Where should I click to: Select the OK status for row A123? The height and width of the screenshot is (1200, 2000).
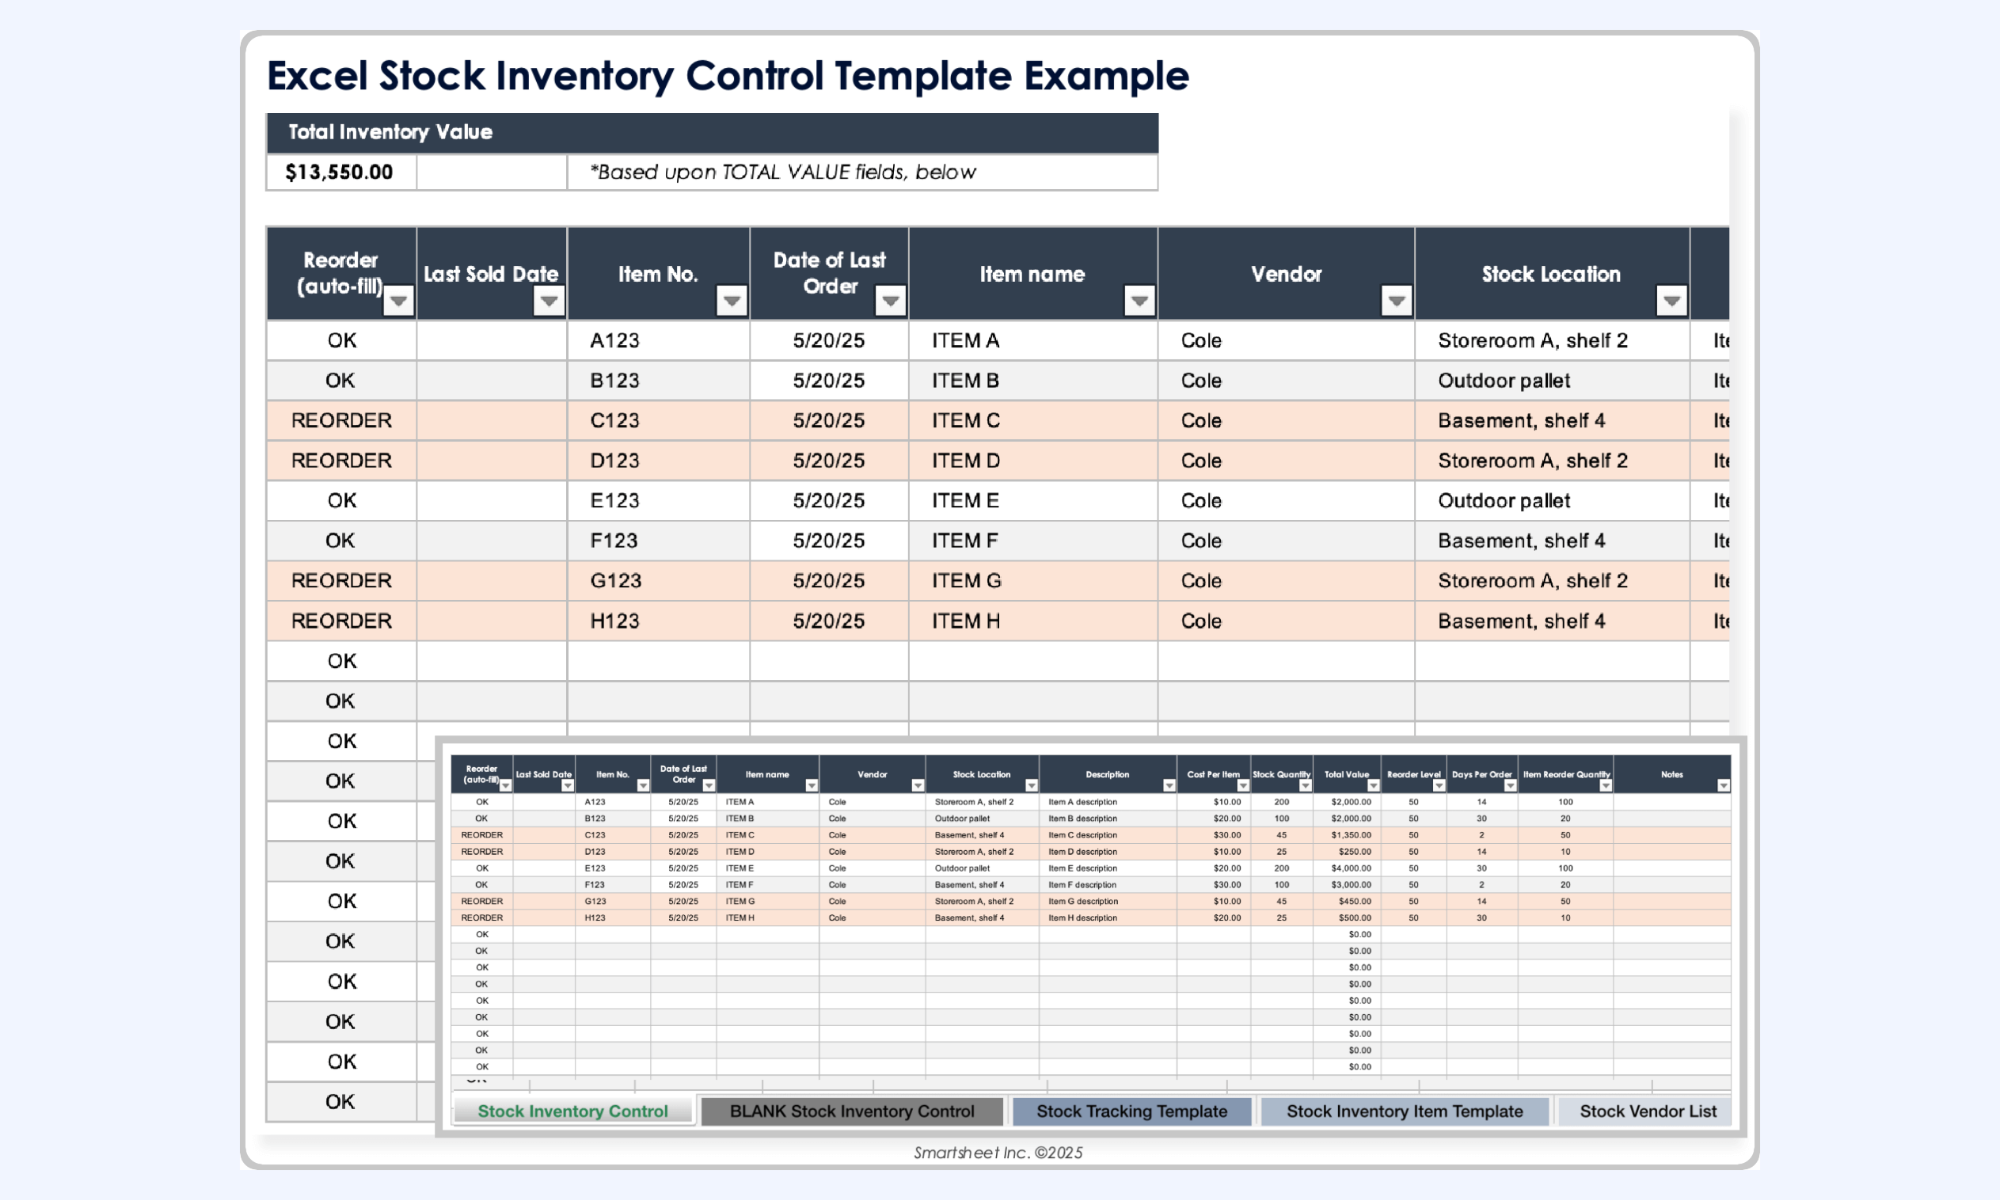click(x=341, y=340)
